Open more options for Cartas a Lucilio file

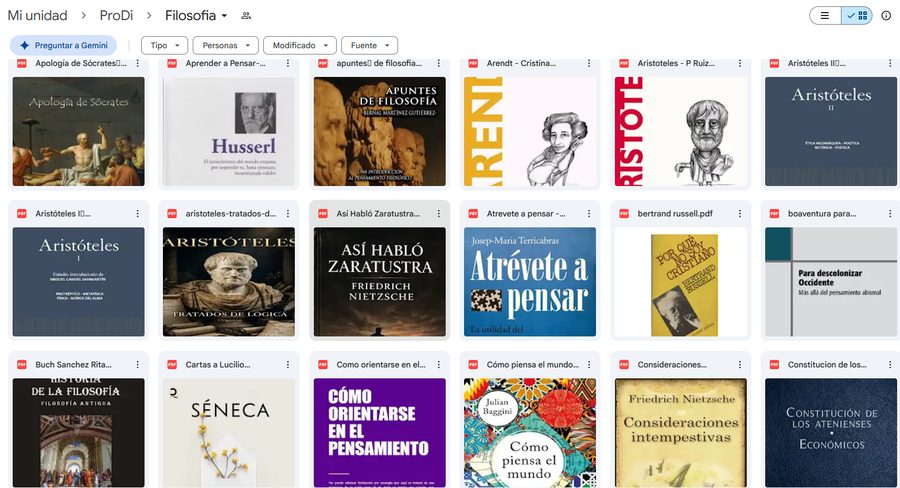288,365
